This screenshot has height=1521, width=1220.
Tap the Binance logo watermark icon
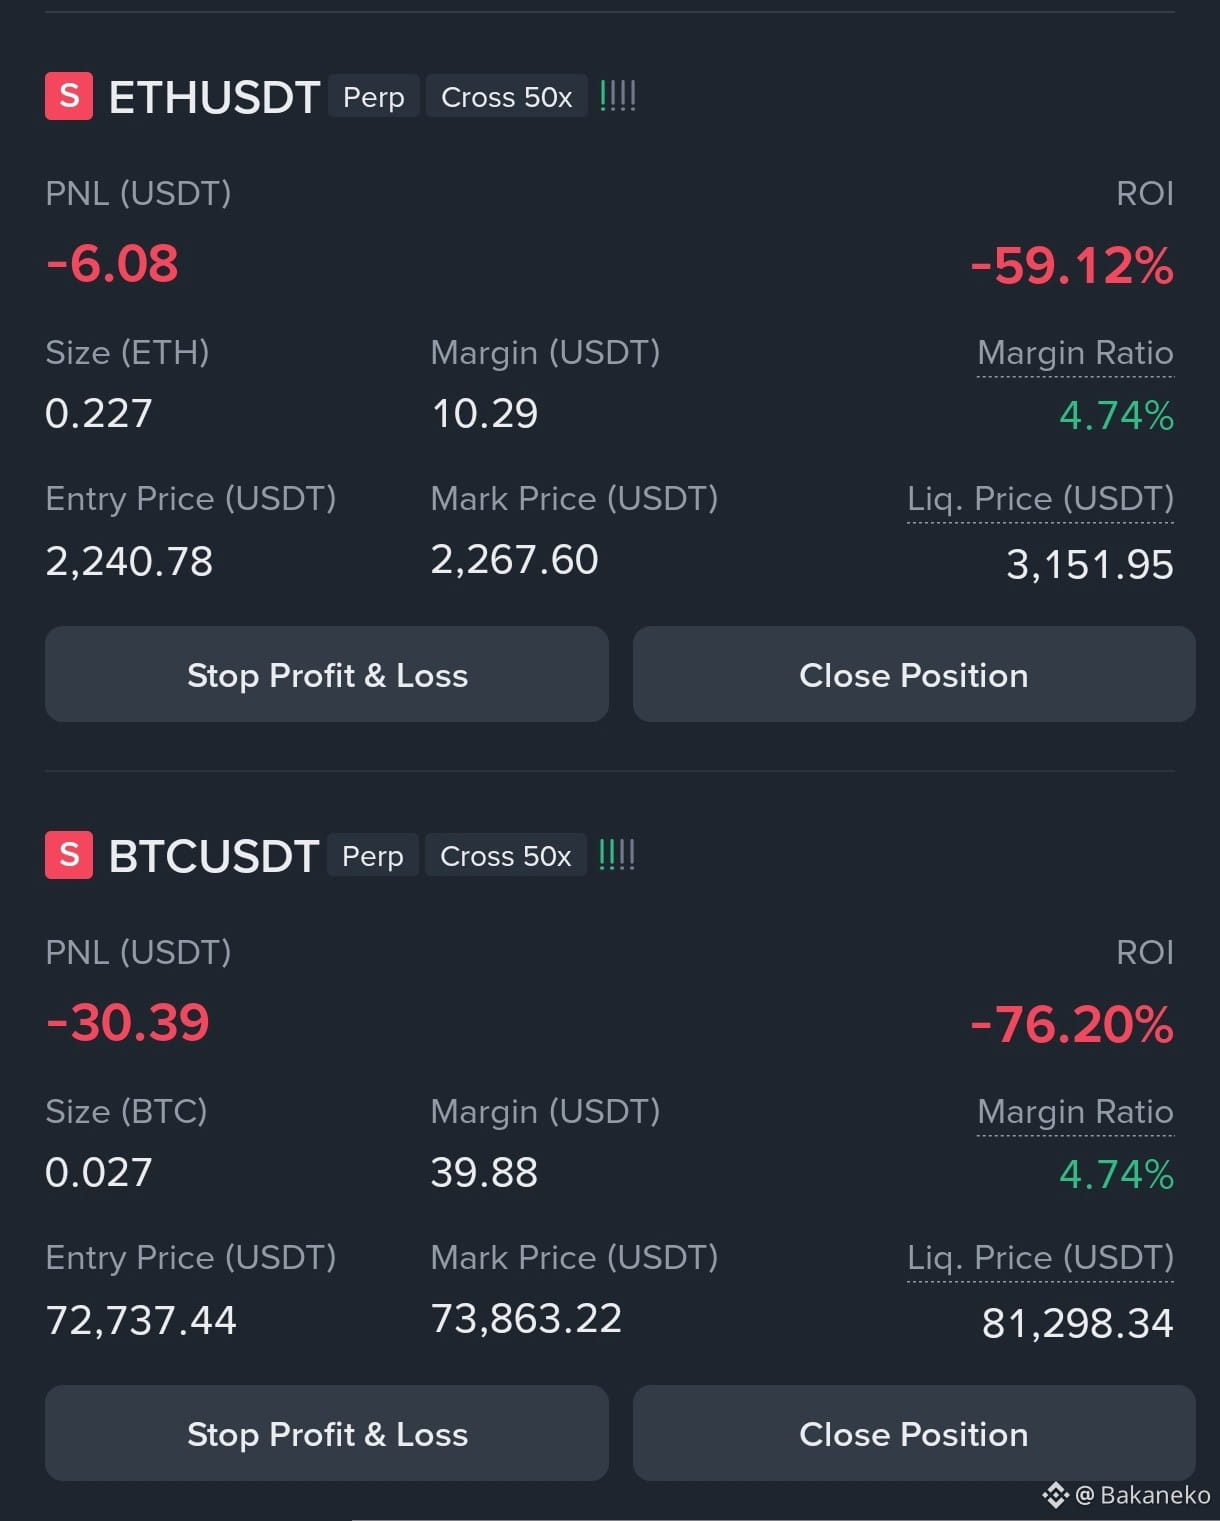pos(1055,1495)
